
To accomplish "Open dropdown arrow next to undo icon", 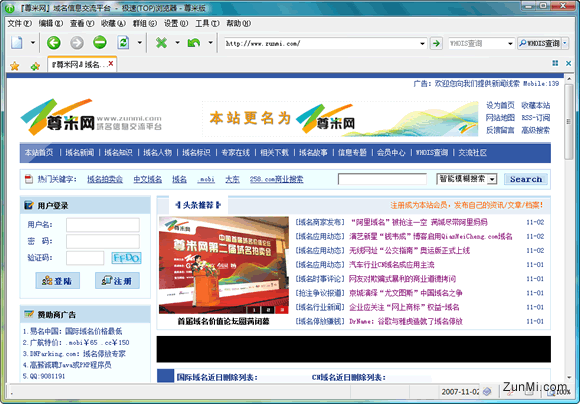I will [x=210, y=43].
